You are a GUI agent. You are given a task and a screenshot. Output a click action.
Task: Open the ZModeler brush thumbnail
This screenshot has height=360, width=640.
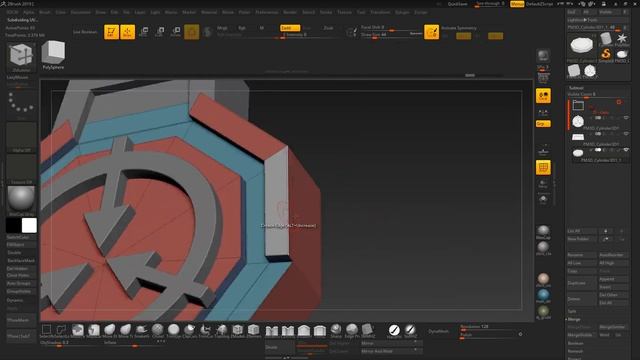pos(21,57)
